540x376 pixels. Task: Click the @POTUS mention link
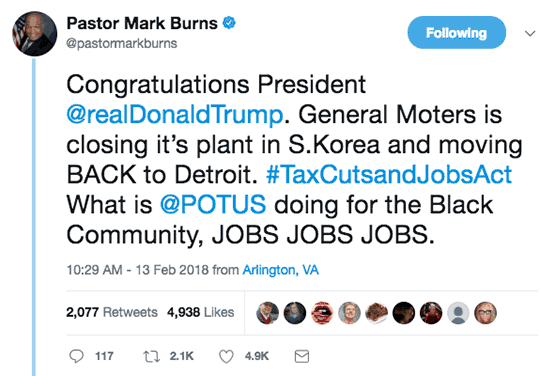point(213,205)
